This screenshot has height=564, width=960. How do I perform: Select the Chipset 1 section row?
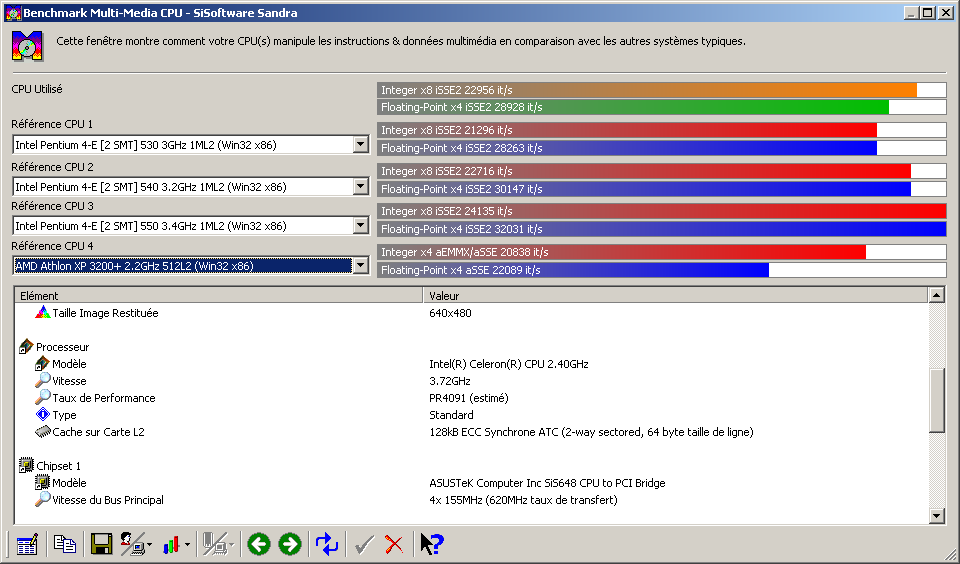pos(471,466)
